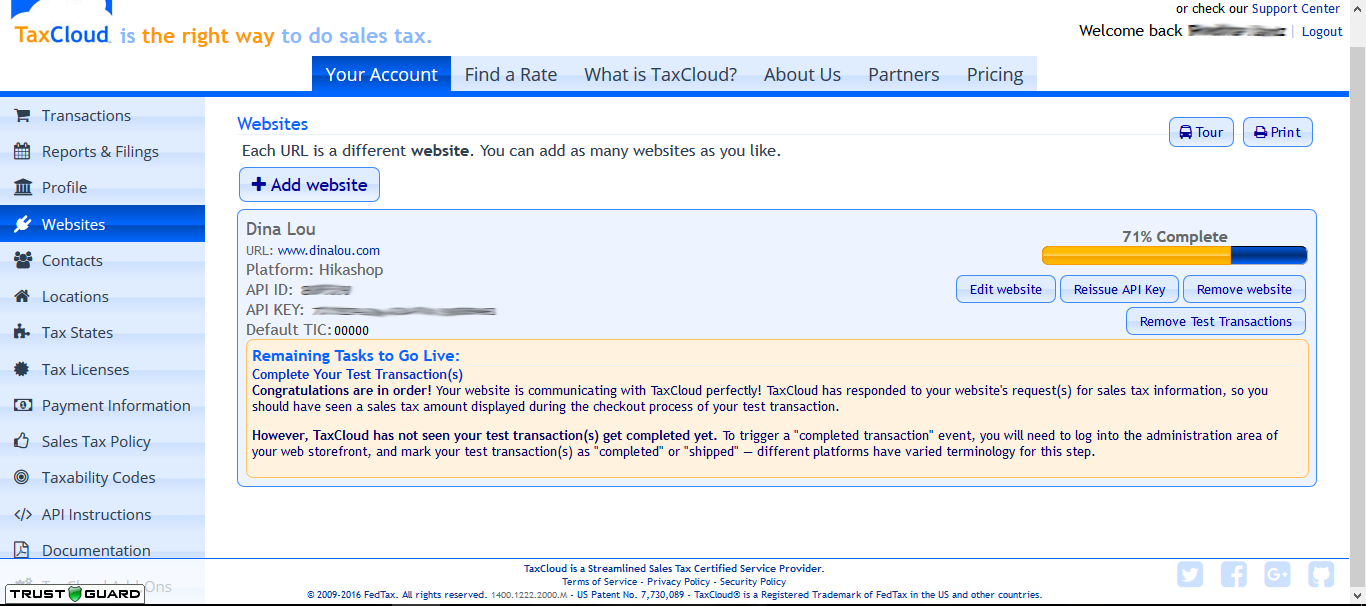Click the home icon beside Locations
Screen dimensions: 1366x606
[x=22, y=297]
